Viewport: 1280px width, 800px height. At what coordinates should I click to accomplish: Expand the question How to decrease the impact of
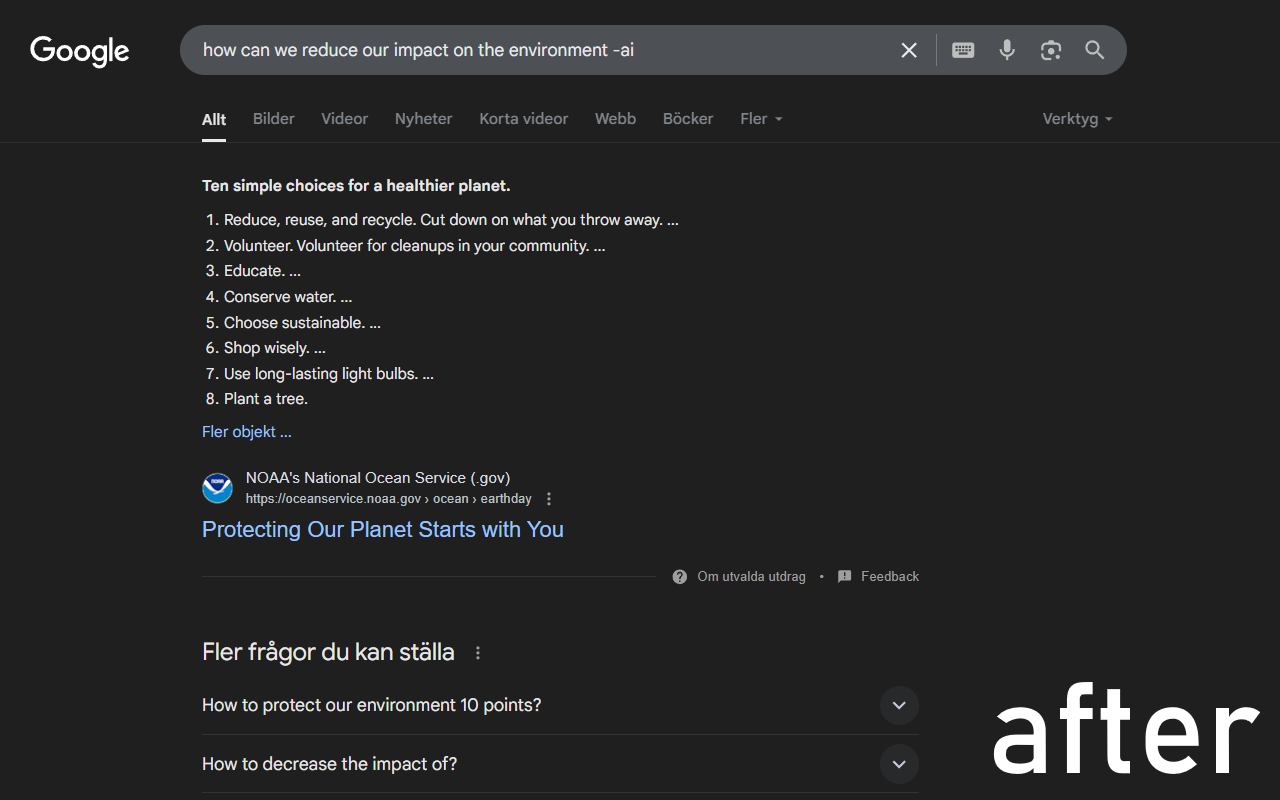(x=898, y=764)
